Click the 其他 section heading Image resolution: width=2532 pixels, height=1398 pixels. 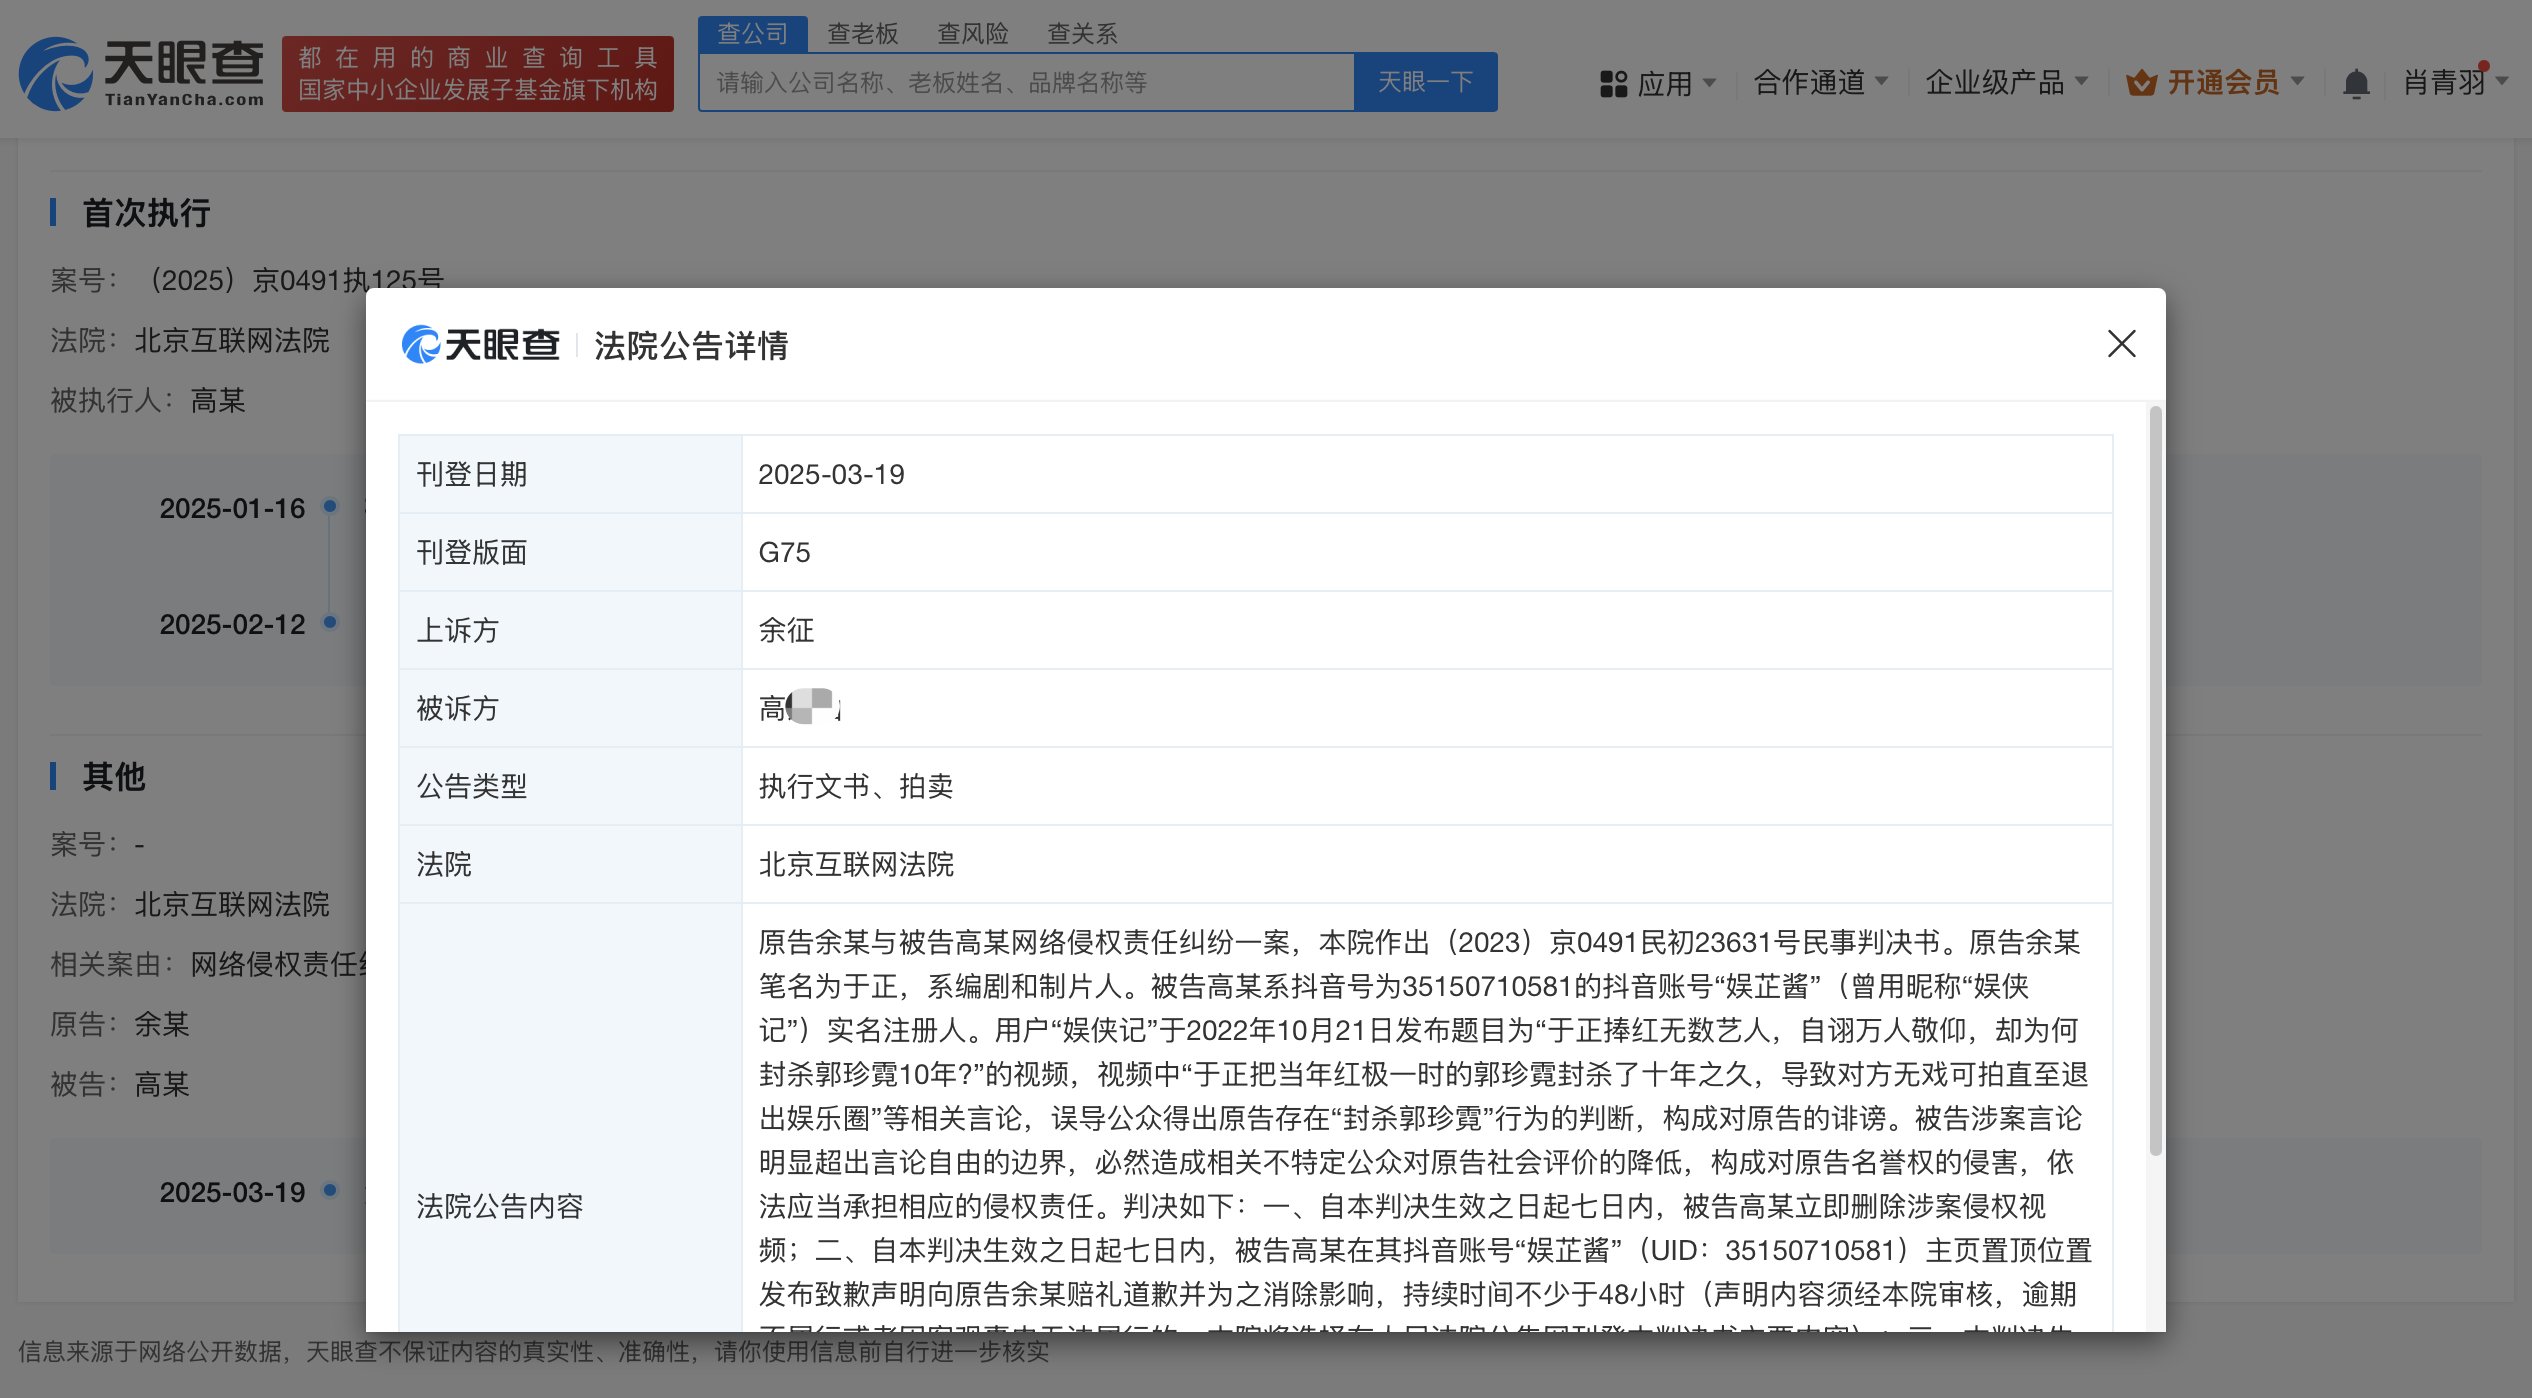[x=114, y=777]
